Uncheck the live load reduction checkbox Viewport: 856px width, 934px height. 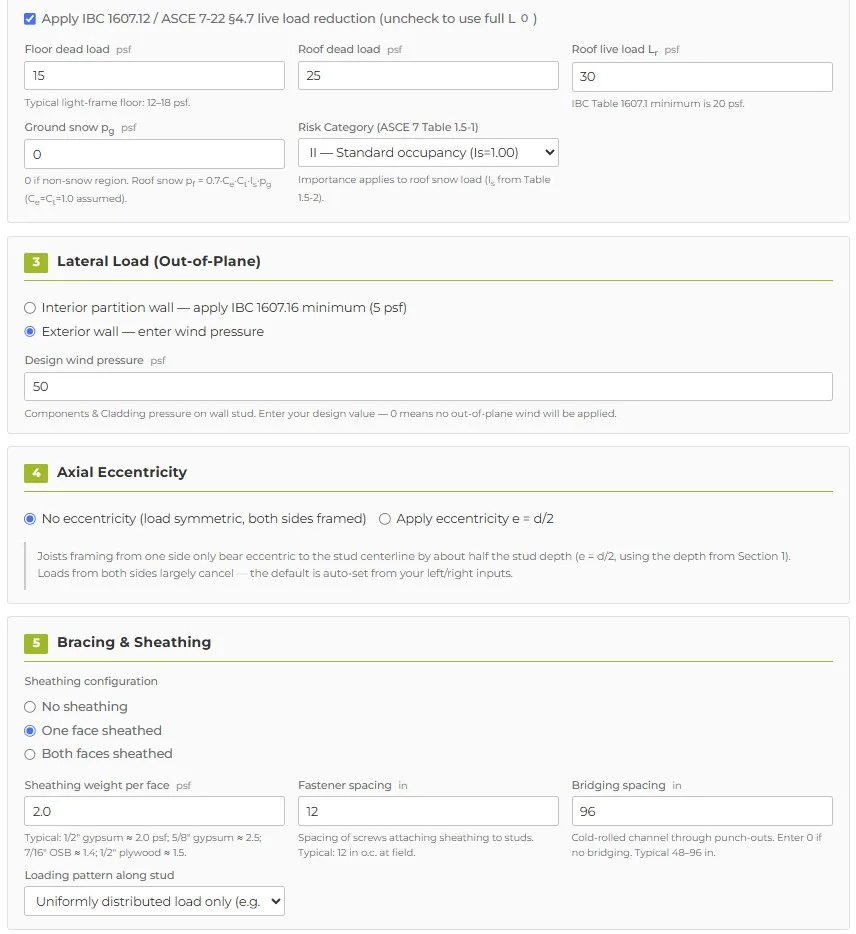point(30,19)
